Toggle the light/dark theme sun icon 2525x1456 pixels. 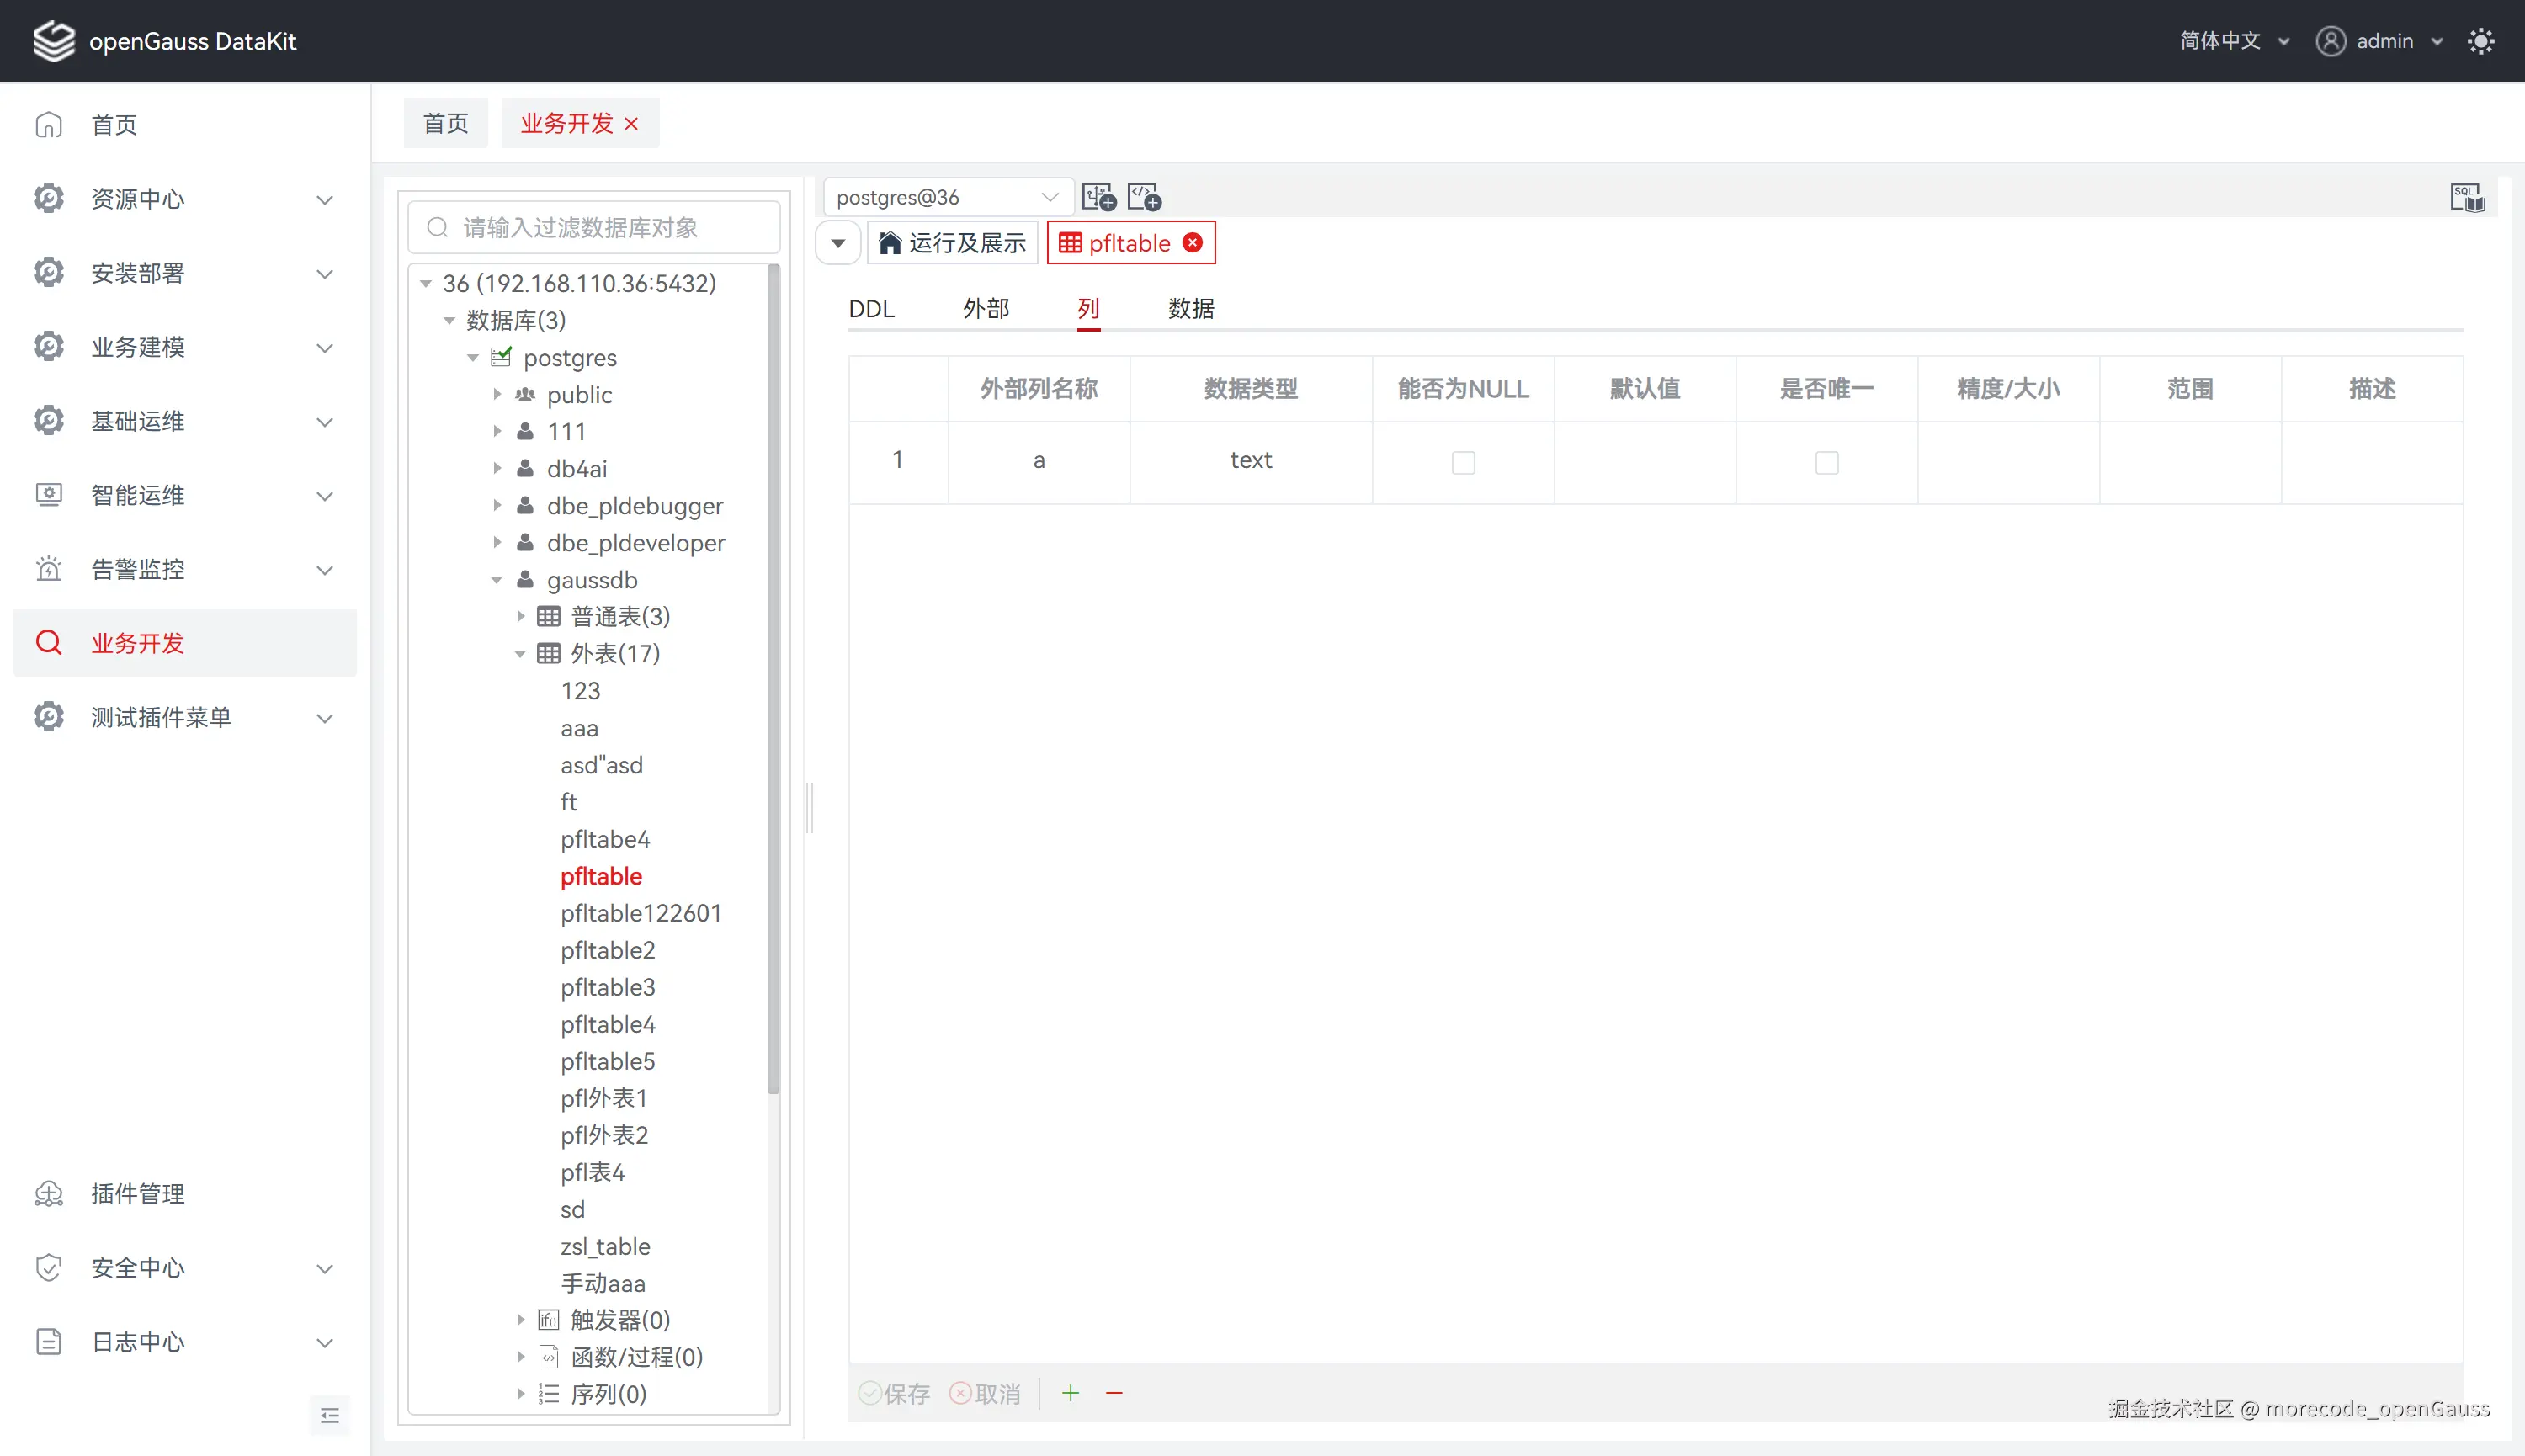pyautogui.click(x=2480, y=41)
